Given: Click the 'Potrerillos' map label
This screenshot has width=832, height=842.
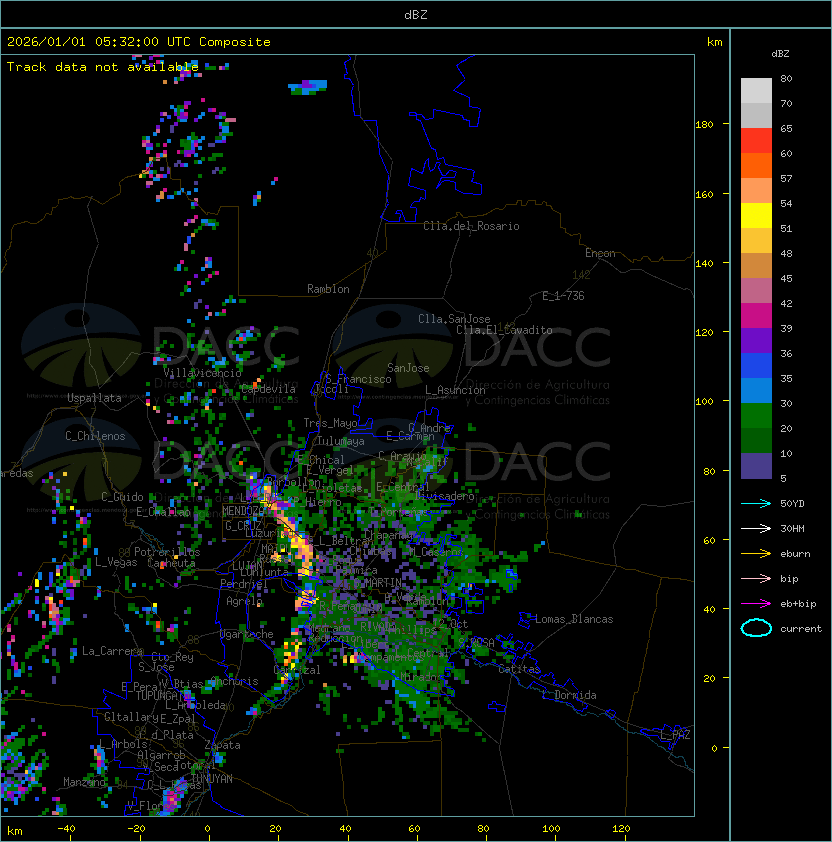Looking at the screenshot, I should pos(167,552).
